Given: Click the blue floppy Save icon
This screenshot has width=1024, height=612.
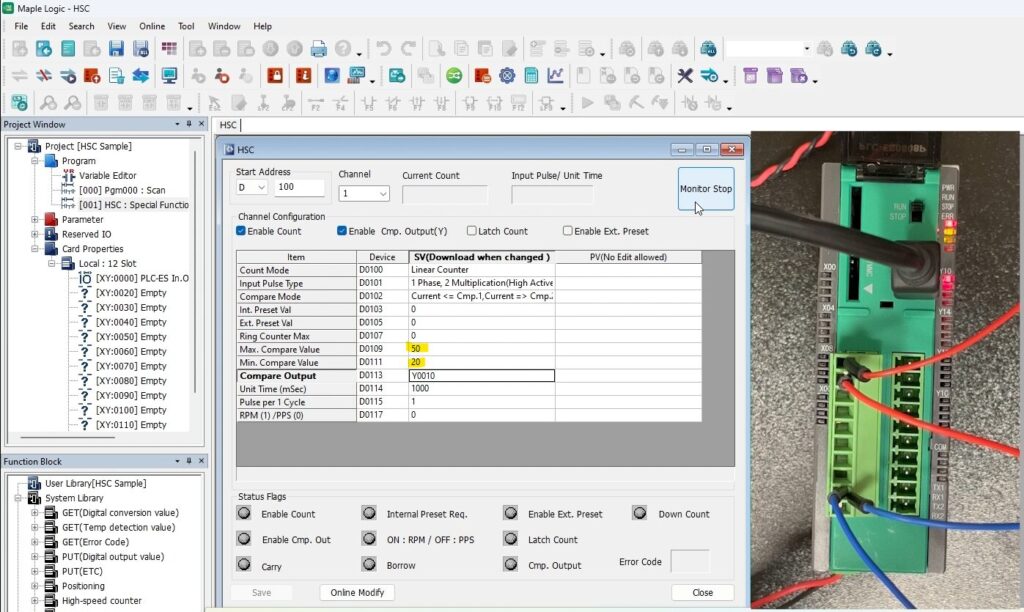Looking at the screenshot, I should [116, 49].
